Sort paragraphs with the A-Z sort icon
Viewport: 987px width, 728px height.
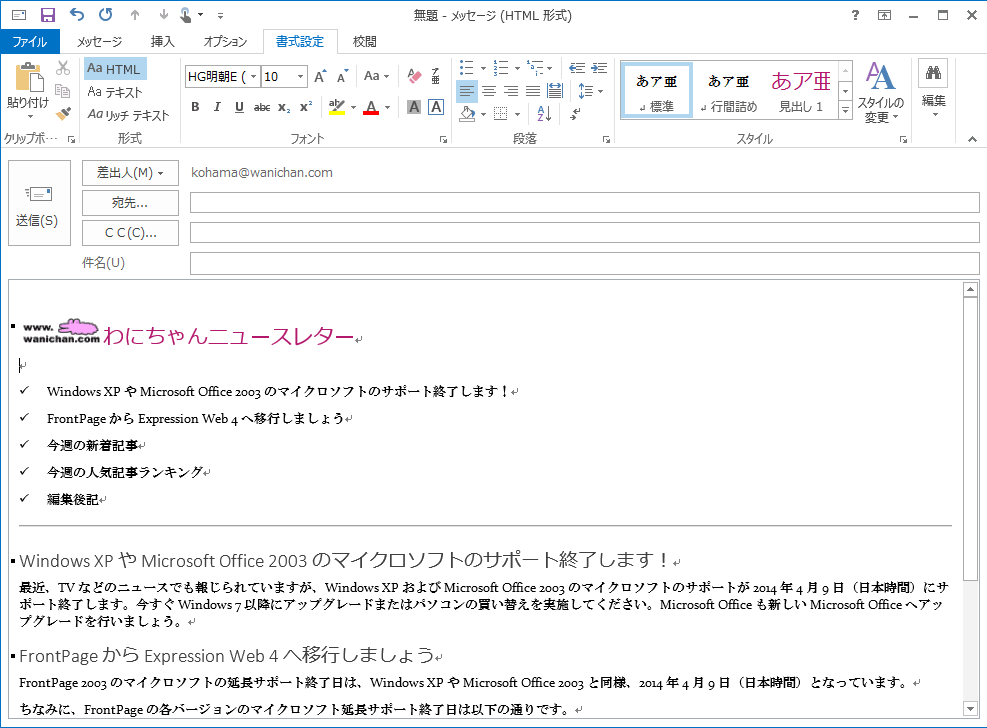pyautogui.click(x=544, y=113)
